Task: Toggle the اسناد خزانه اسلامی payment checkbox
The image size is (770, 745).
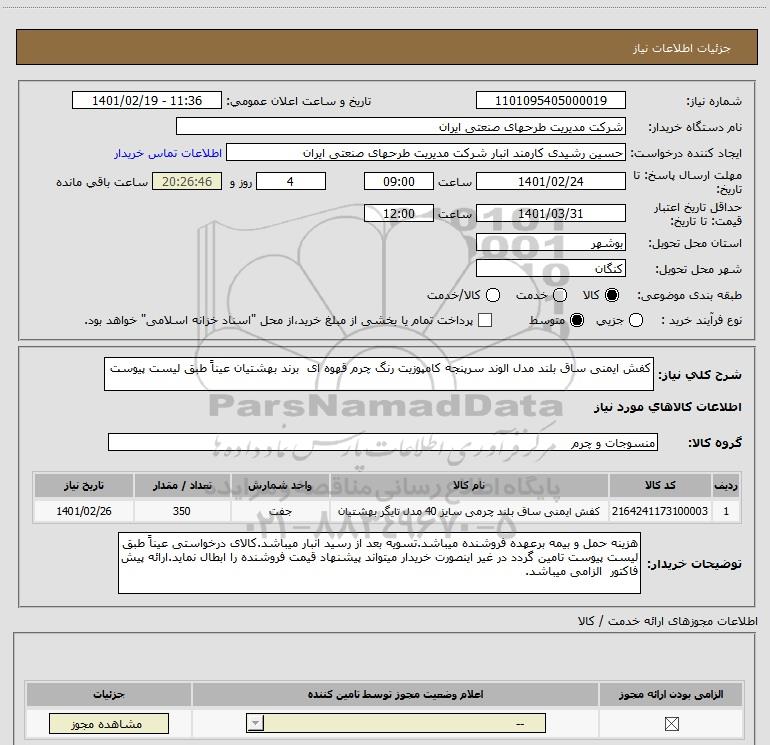Action: point(485,320)
